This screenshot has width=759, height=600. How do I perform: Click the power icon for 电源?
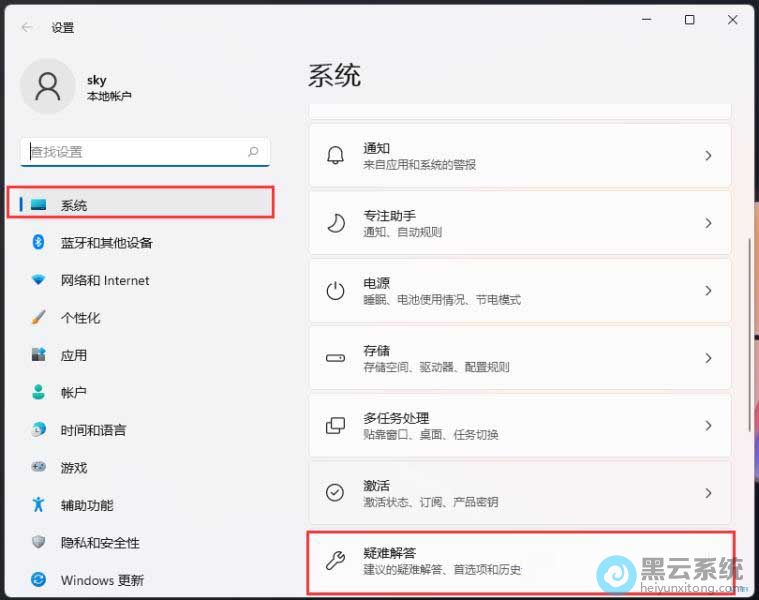336,291
